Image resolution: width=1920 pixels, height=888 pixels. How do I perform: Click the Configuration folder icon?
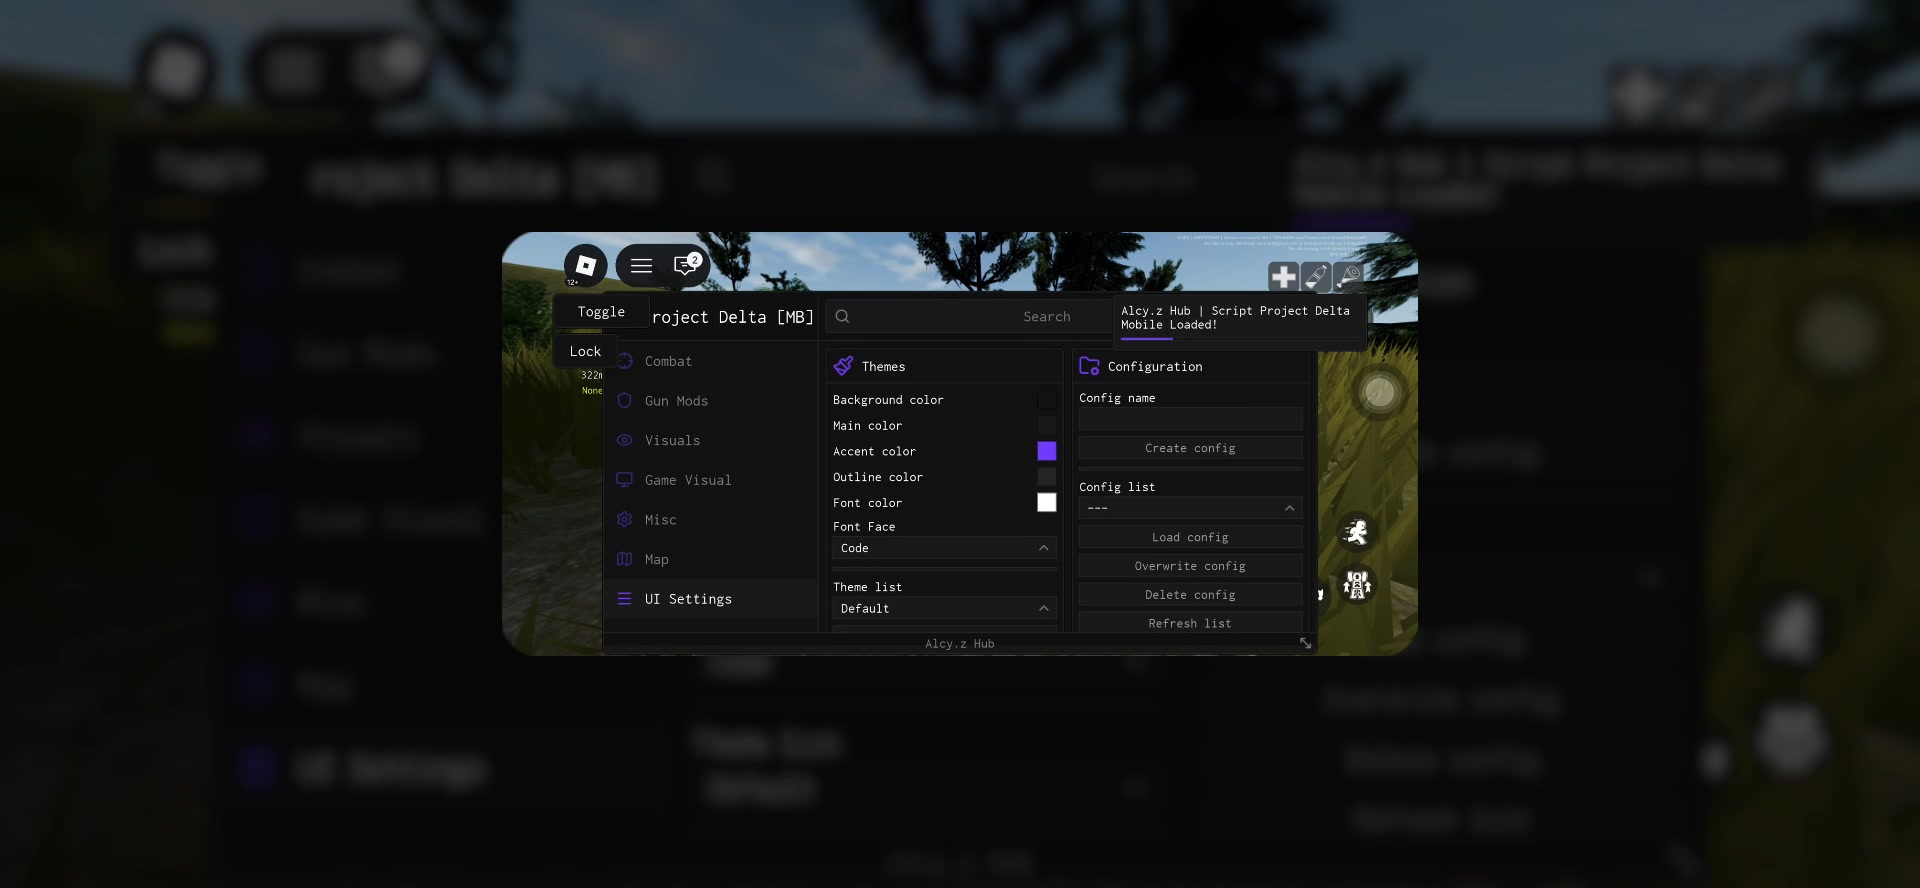1089,366
